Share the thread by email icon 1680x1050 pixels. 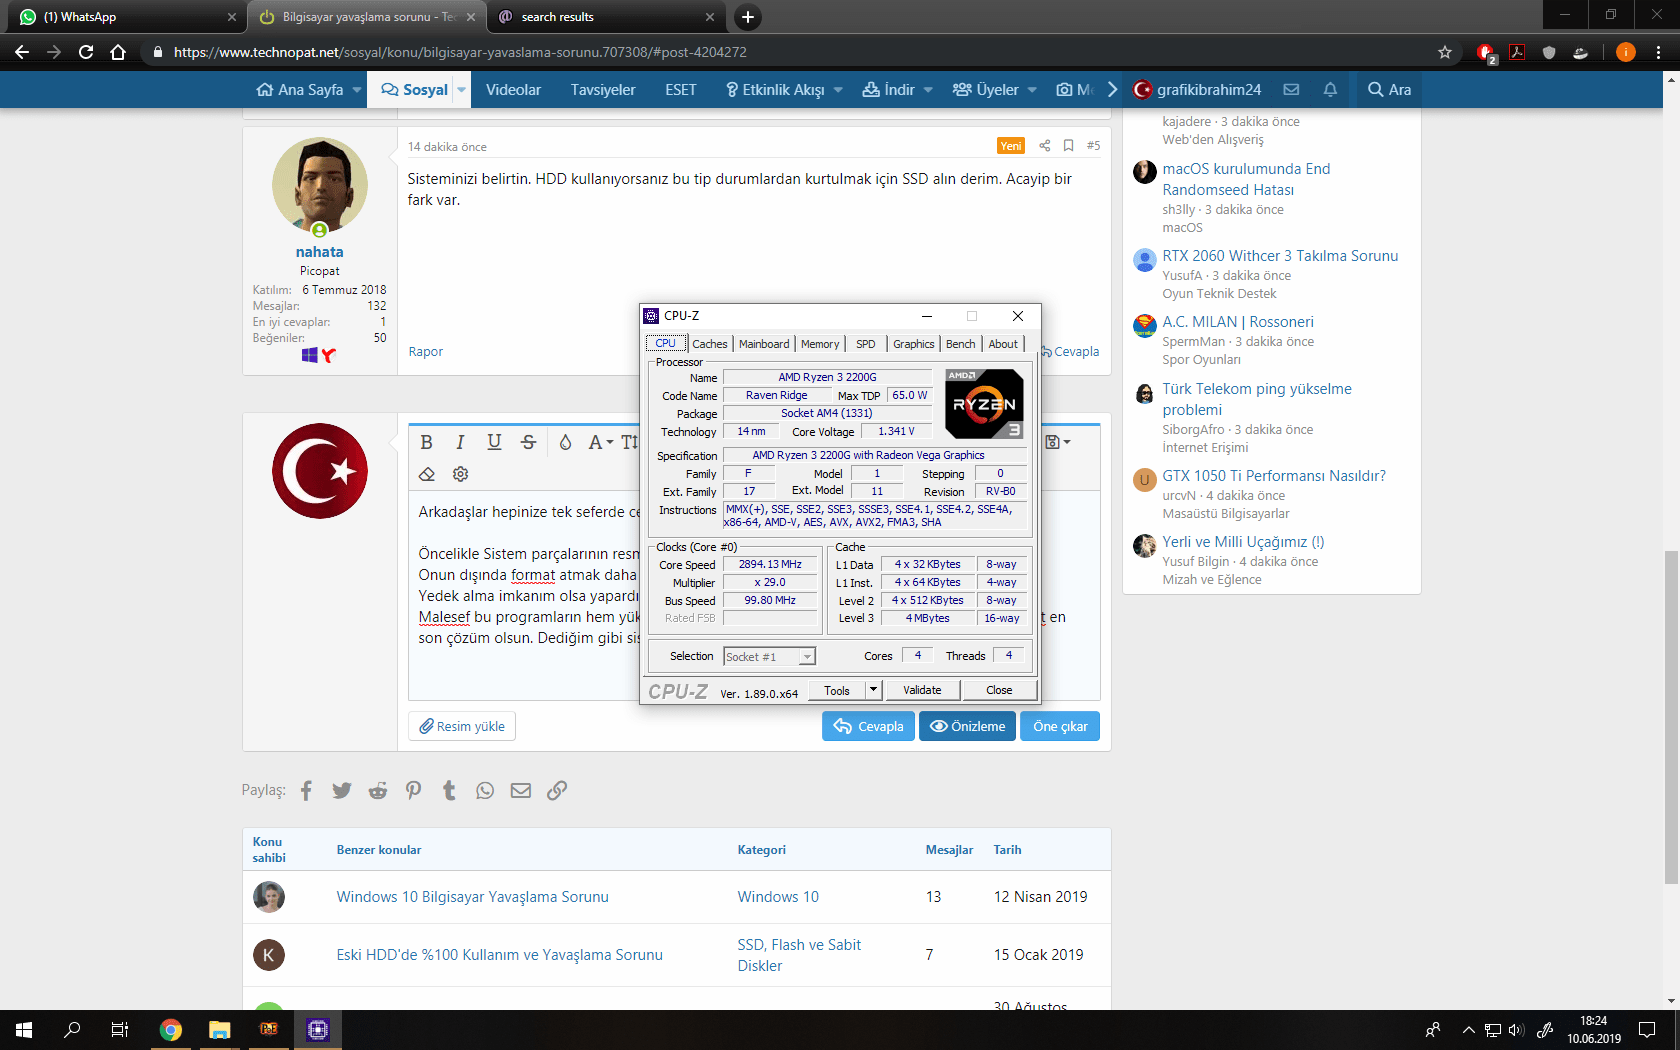click(521, 791)
